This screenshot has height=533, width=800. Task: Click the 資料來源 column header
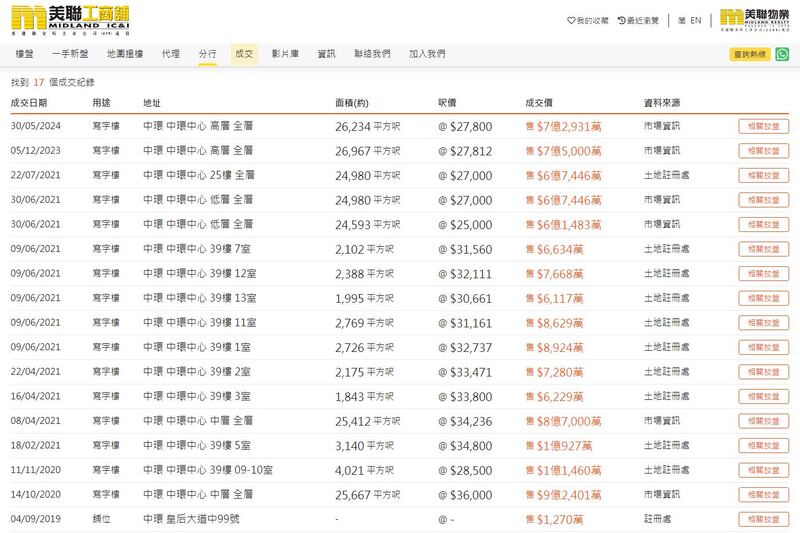click(662, 103)
